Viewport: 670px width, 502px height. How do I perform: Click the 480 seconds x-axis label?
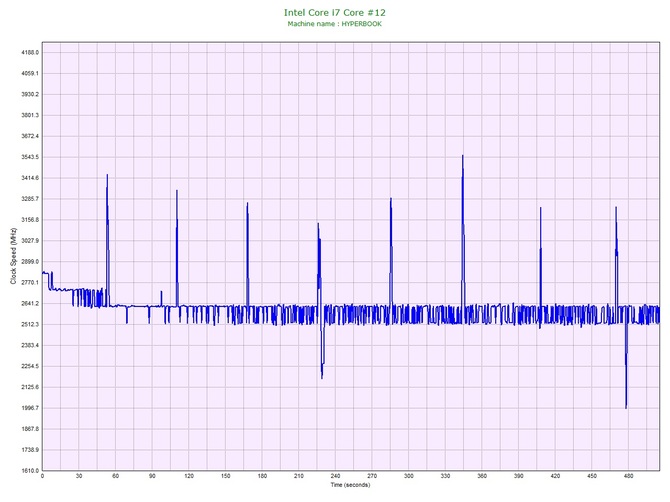pyautogui.click(x=629, y=476)
